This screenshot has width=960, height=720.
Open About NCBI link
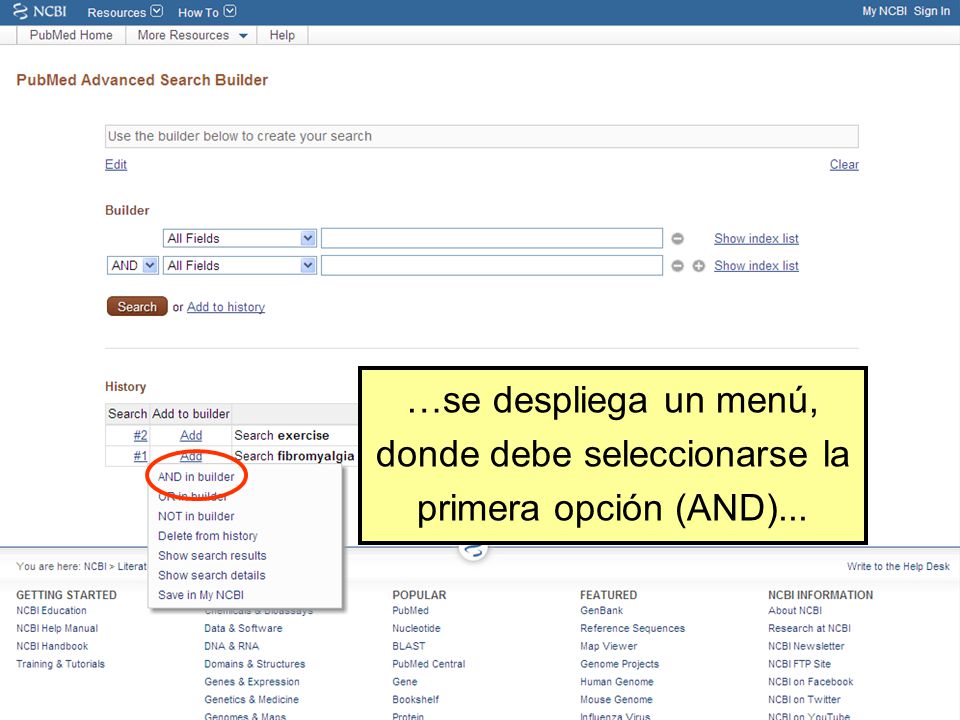795,610
